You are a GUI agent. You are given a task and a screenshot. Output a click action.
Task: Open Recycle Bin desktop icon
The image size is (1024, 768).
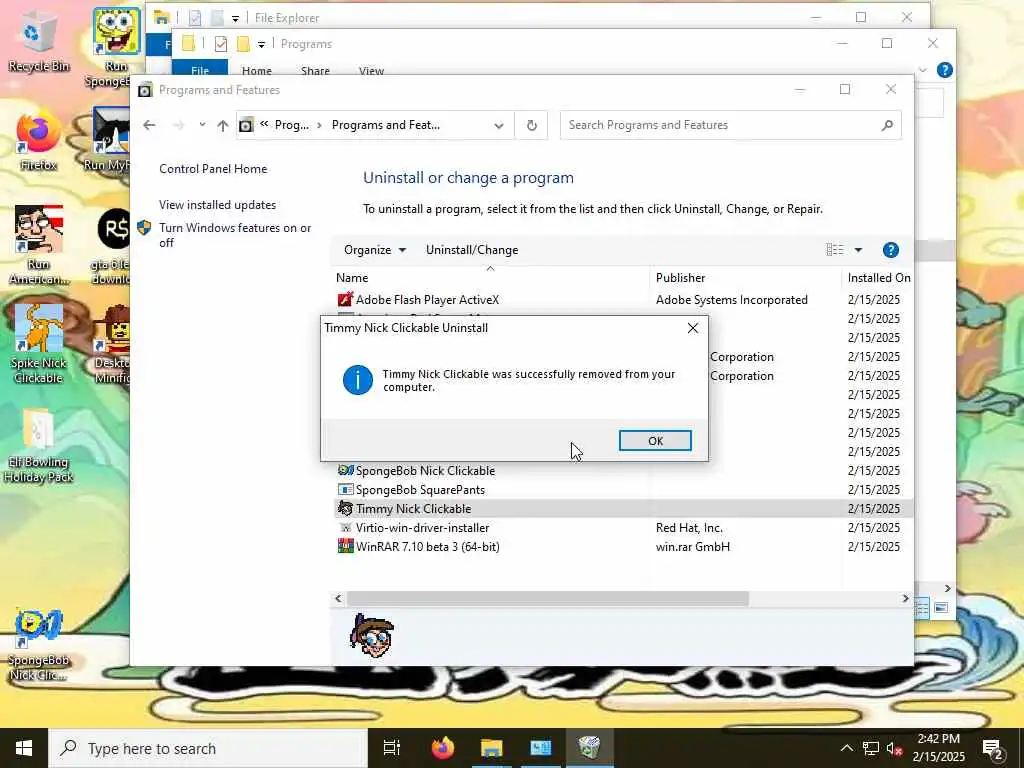(39, 42)
